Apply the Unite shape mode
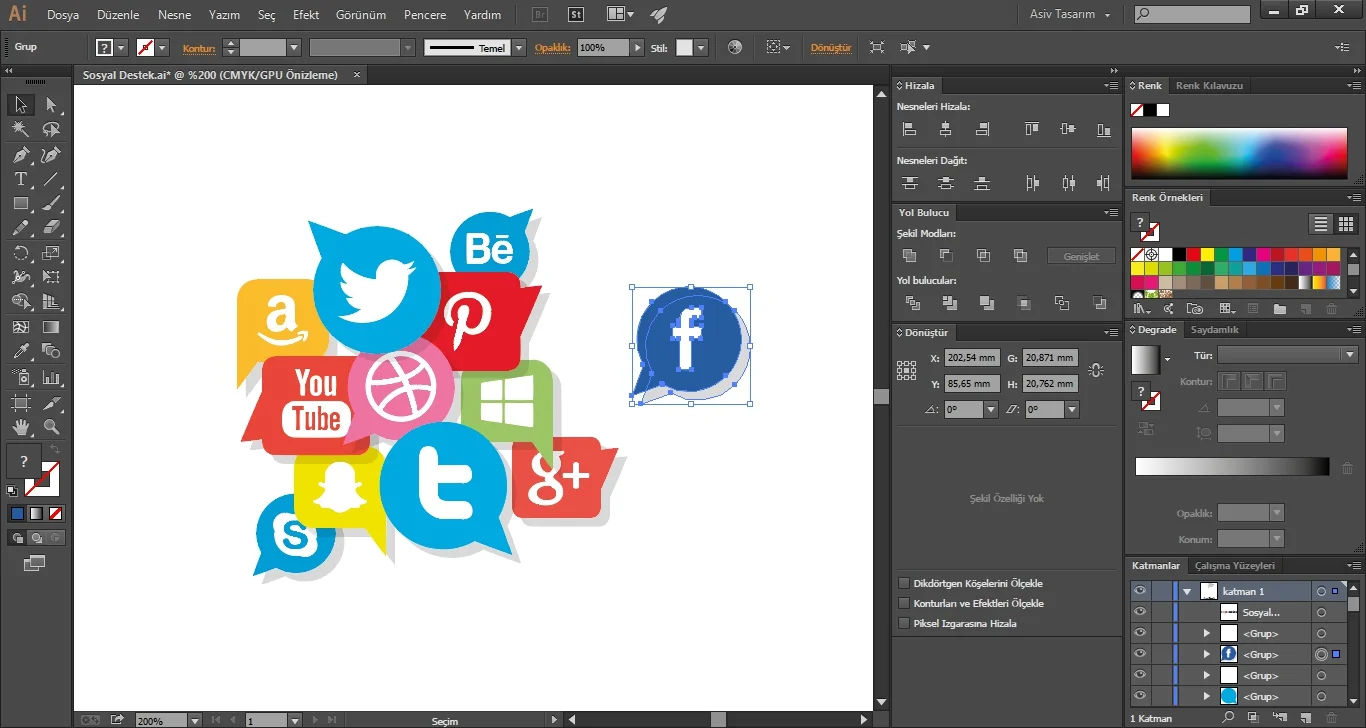 (x=909, y=256)
